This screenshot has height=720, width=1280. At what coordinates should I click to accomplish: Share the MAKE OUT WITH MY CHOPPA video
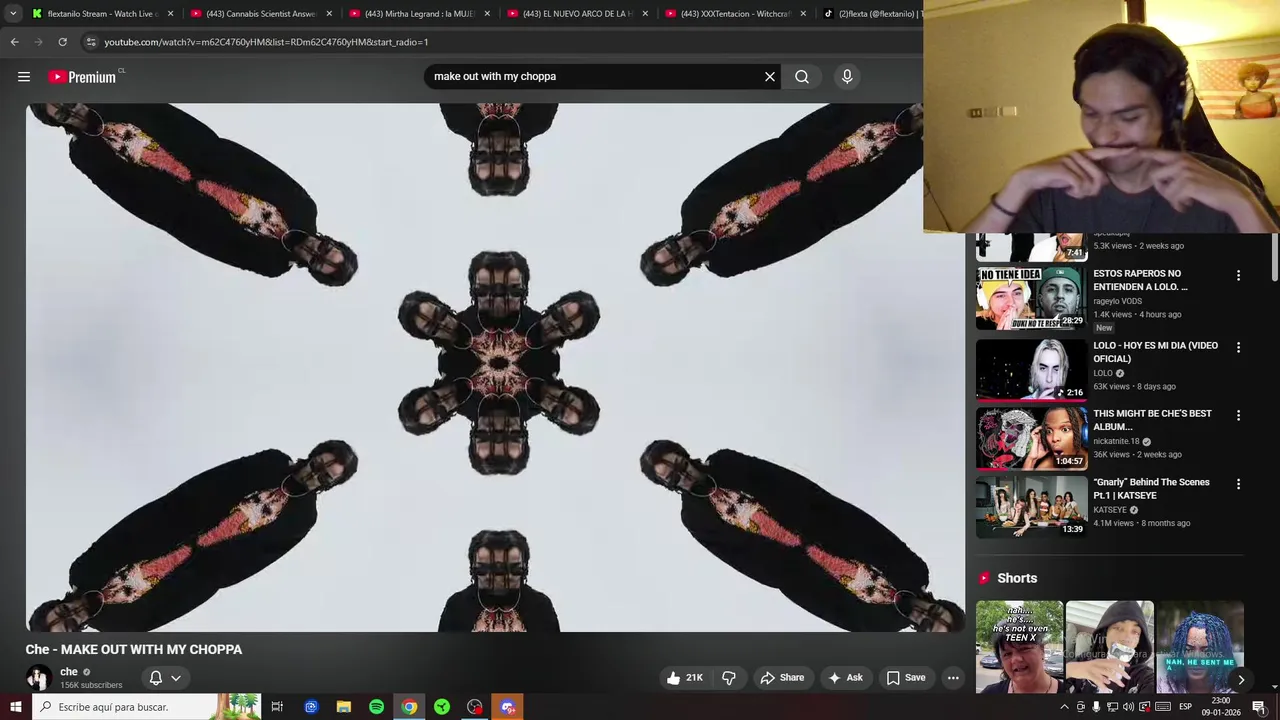782,678
